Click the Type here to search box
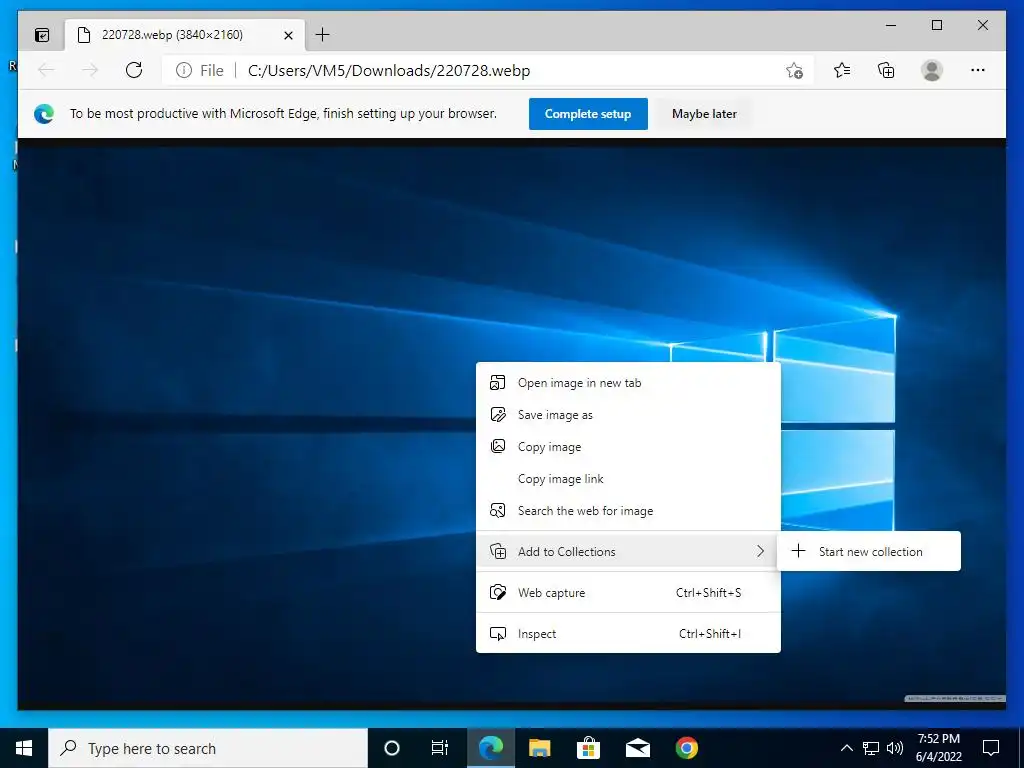 click(x=208, y=748)
